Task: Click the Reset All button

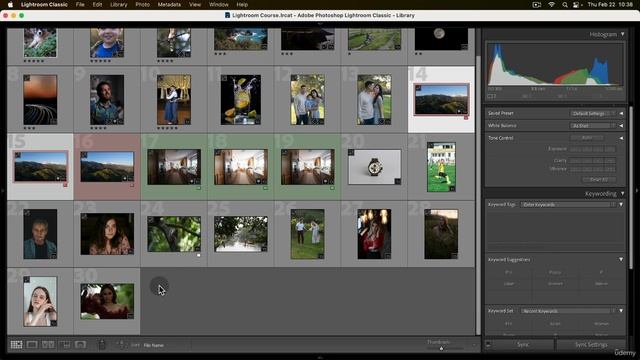Action: (x=599, y=180)
